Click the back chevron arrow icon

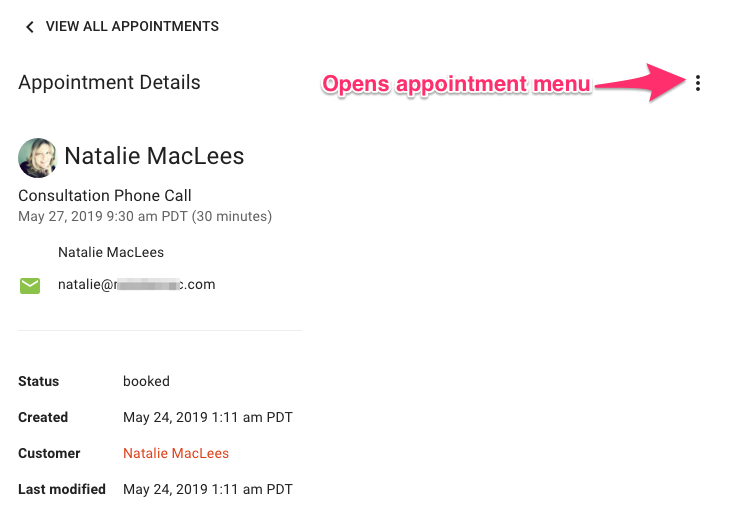point(30,27)
